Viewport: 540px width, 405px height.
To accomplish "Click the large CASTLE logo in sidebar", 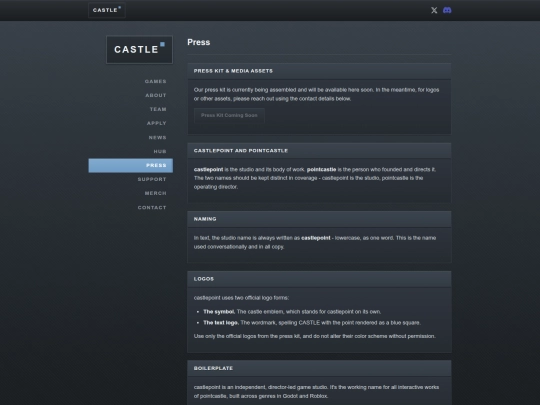I will click(x=139, y=50).
